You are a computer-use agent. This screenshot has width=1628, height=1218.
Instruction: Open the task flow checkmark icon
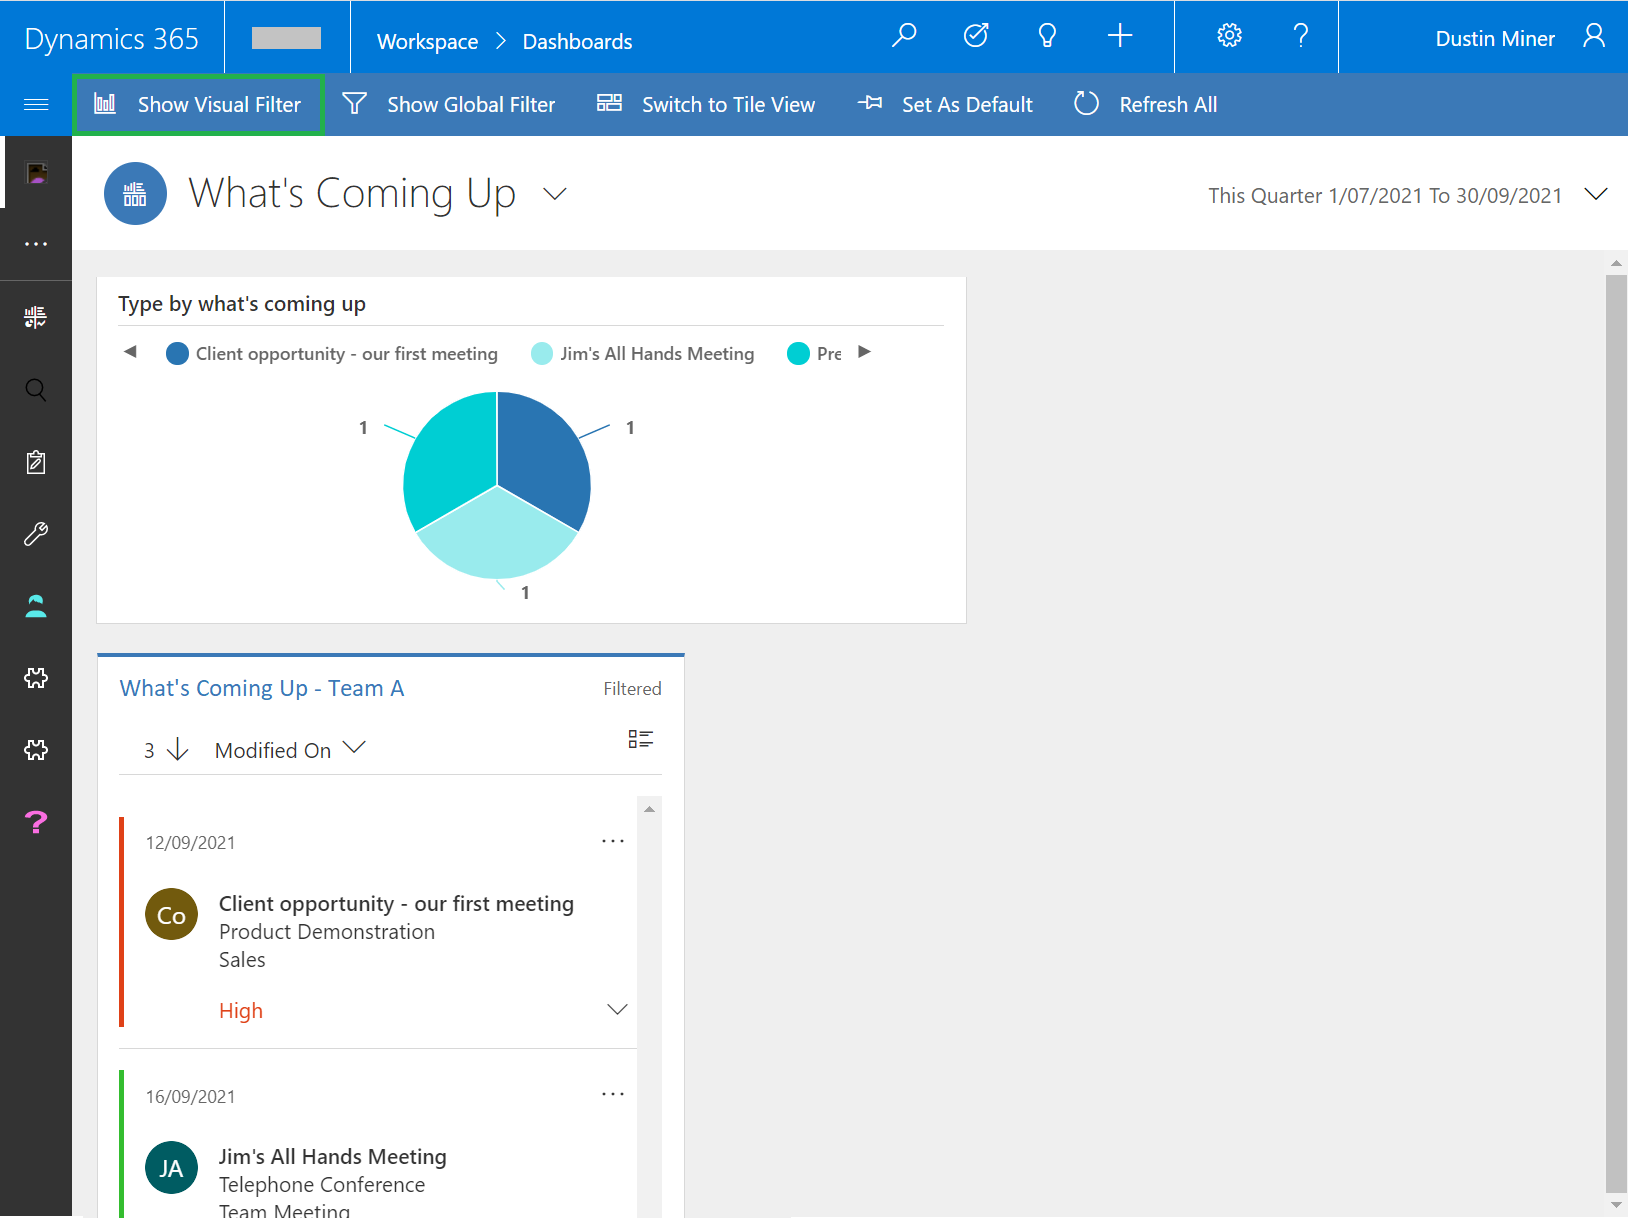point(976,36)
